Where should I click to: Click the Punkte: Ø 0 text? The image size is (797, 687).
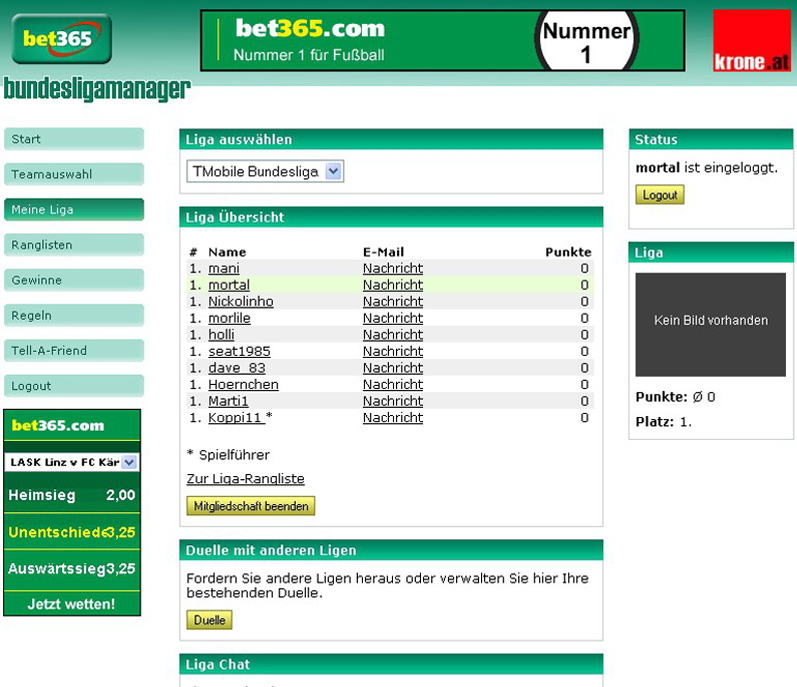(x=675, y=397)
